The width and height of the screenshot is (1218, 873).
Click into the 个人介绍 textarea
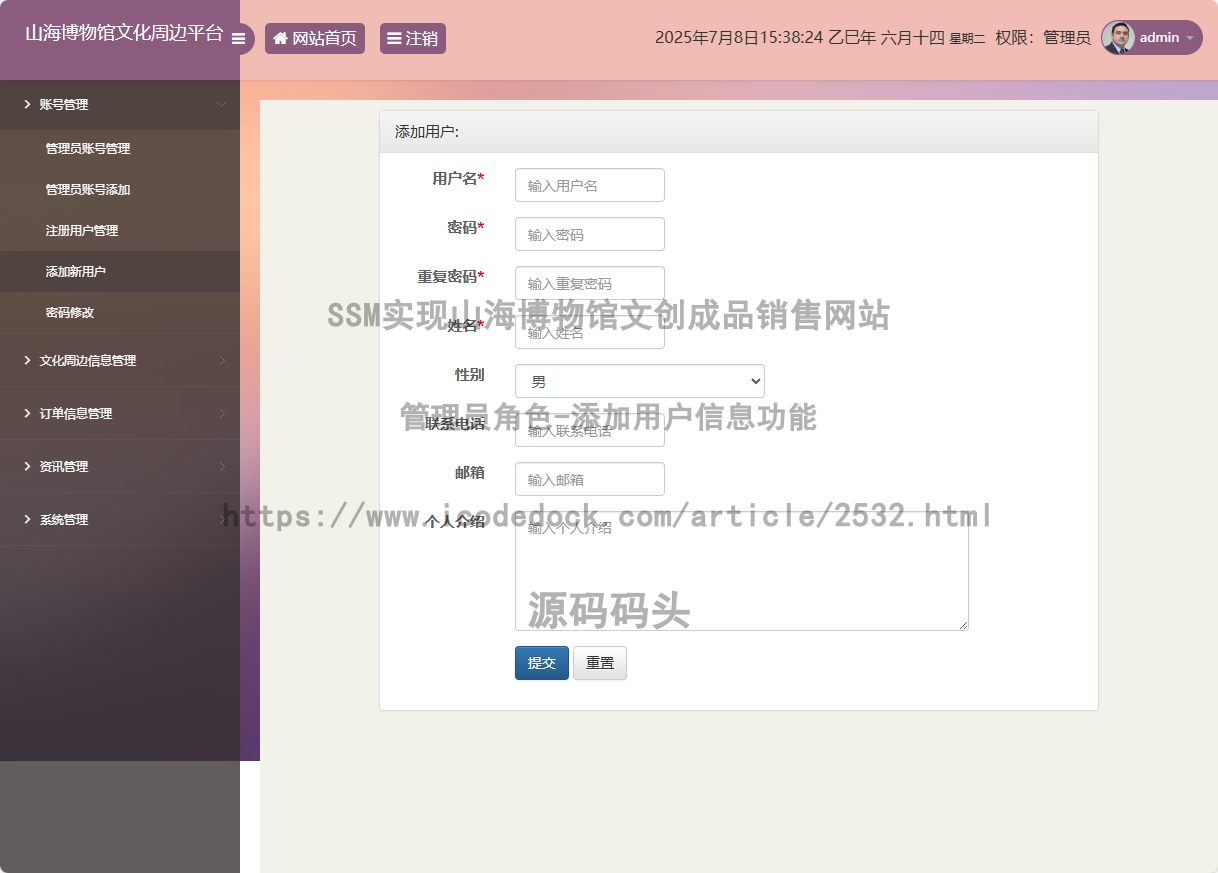click(742, 571)
